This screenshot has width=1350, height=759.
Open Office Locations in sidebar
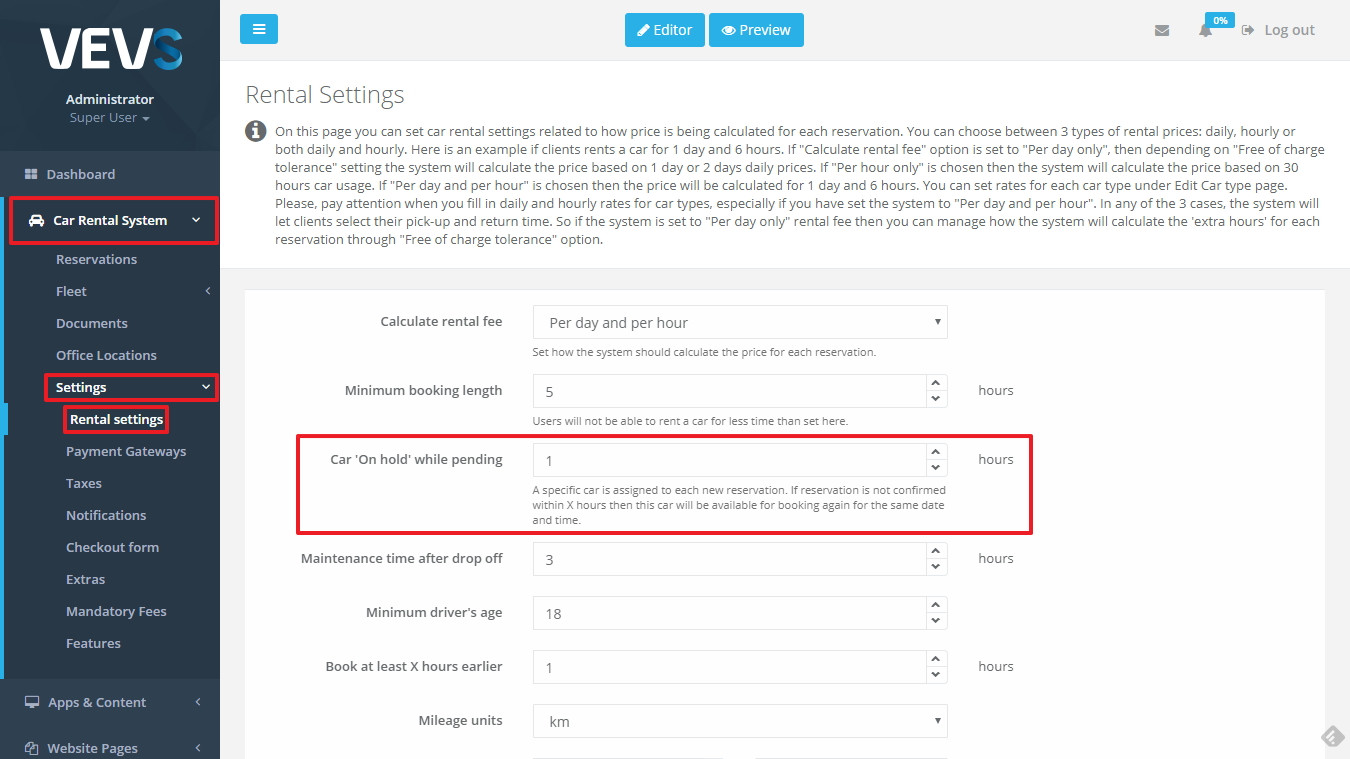click(106, 355)
